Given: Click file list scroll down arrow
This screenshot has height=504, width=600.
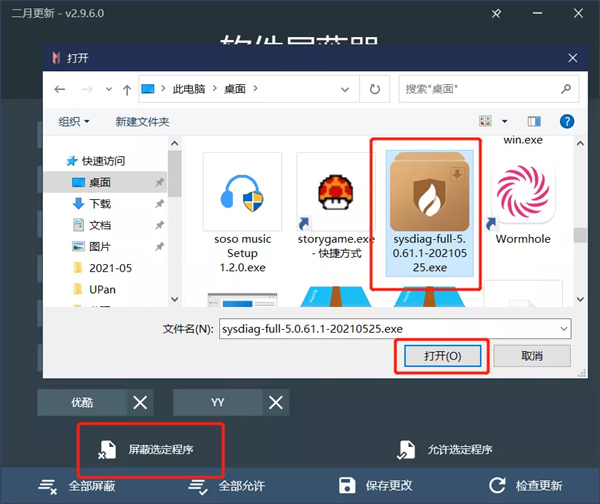Looking at the screenshot, I should pyautogui.click(x=580, y=299).
